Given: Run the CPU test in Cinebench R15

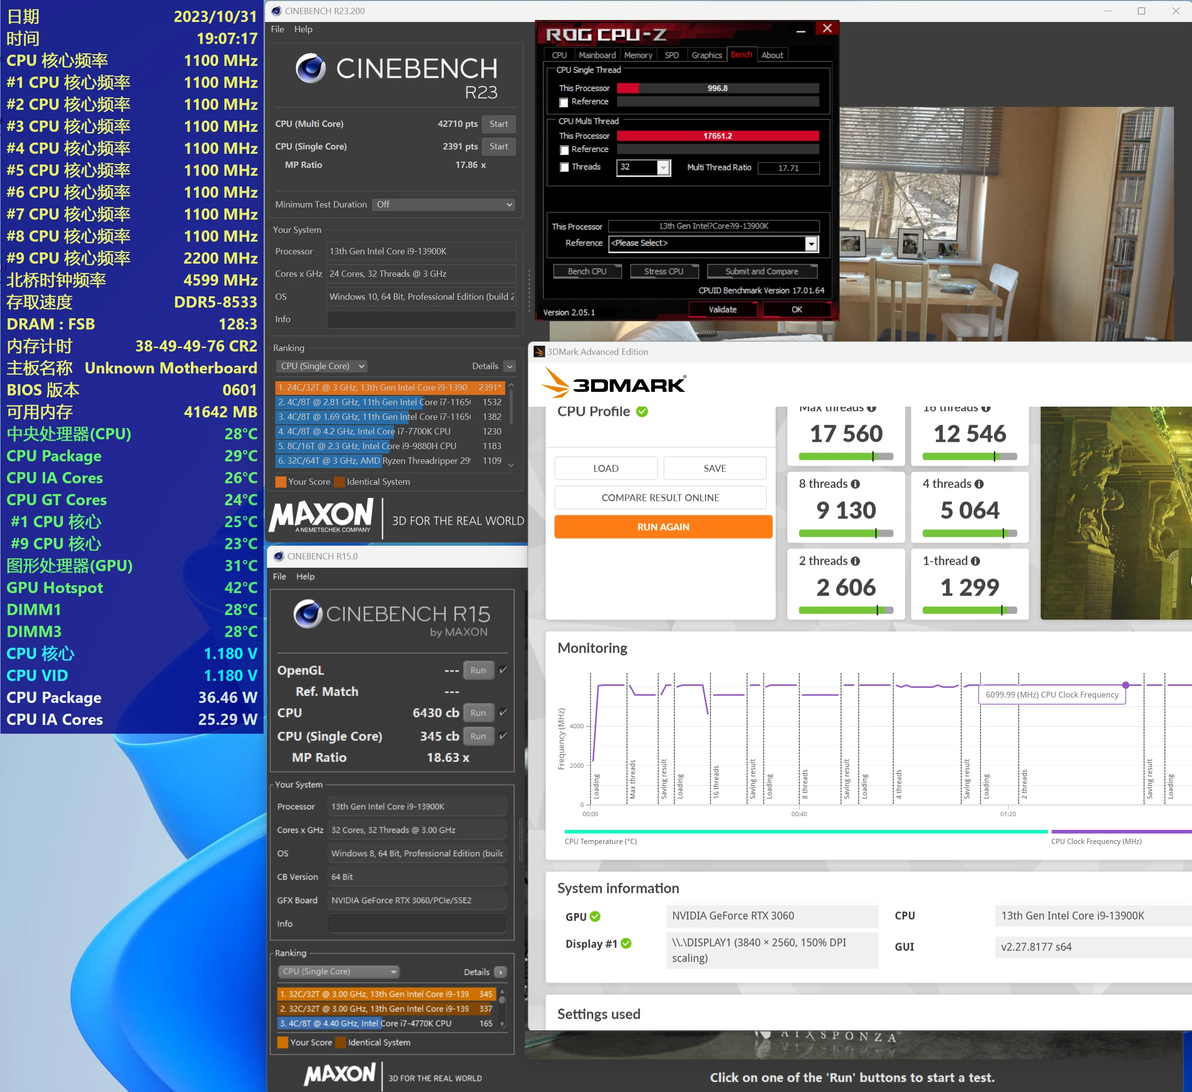Looking at the screenshot, I should tap(478, 713).
